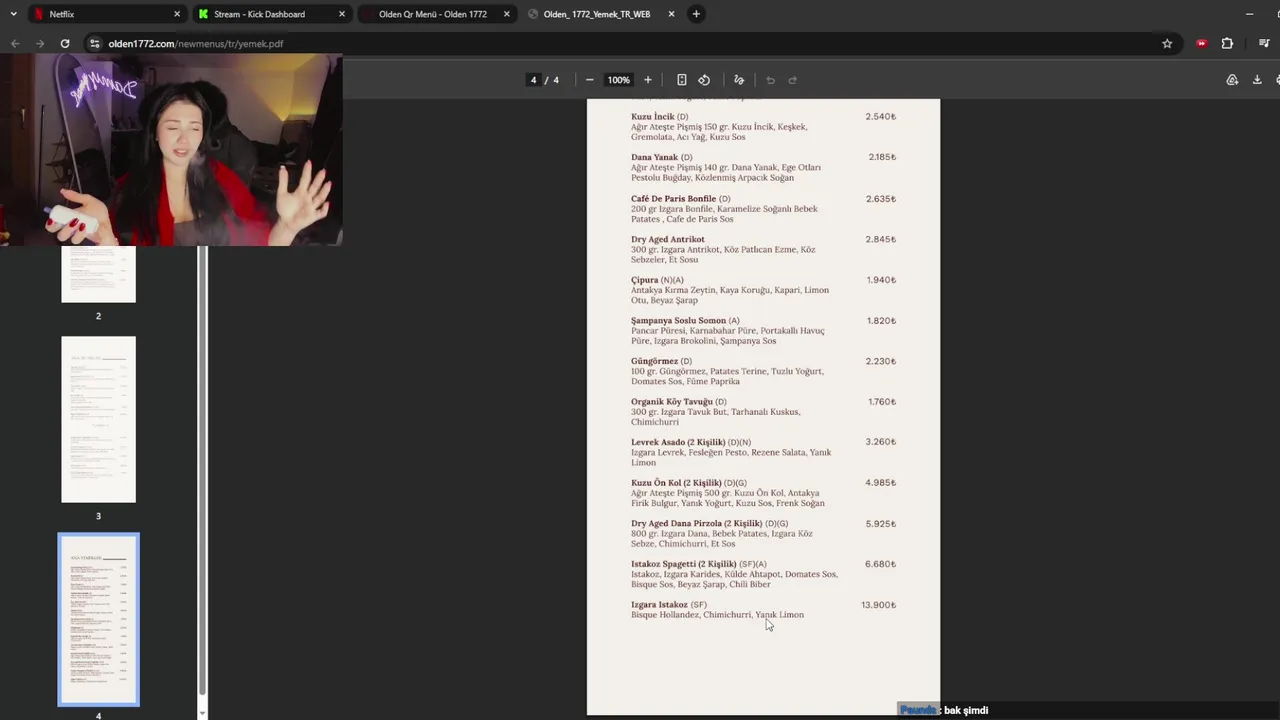1280x720 pixels.
Task: Select the Olden_1772_Yemek_TR_WEB tab
Action: pyautogui.click(x=600, y=14)
